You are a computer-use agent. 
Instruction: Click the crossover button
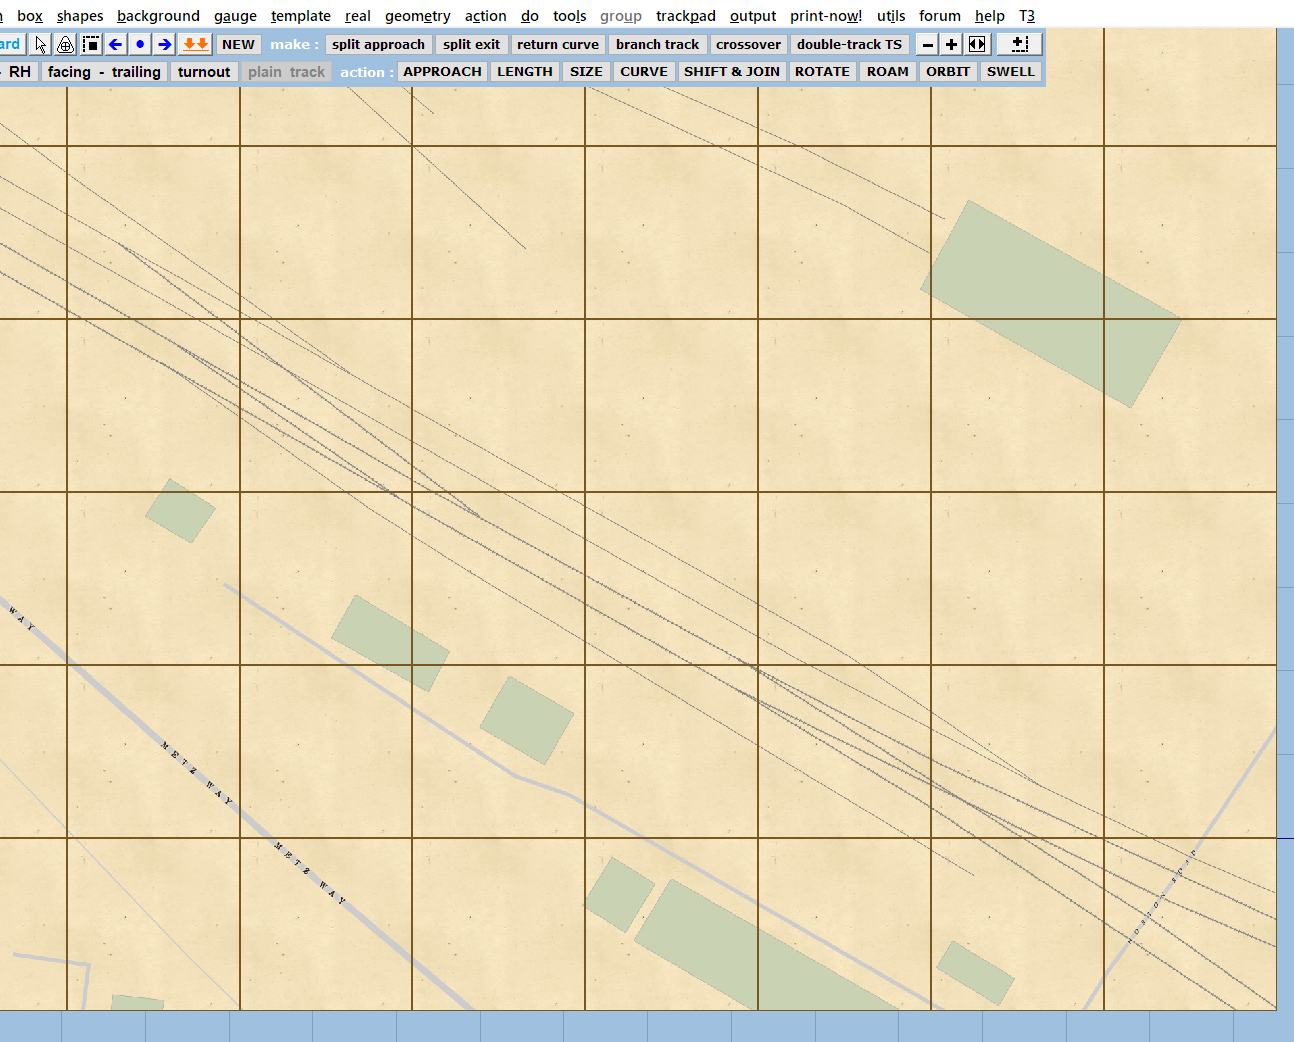coord(748,44)
